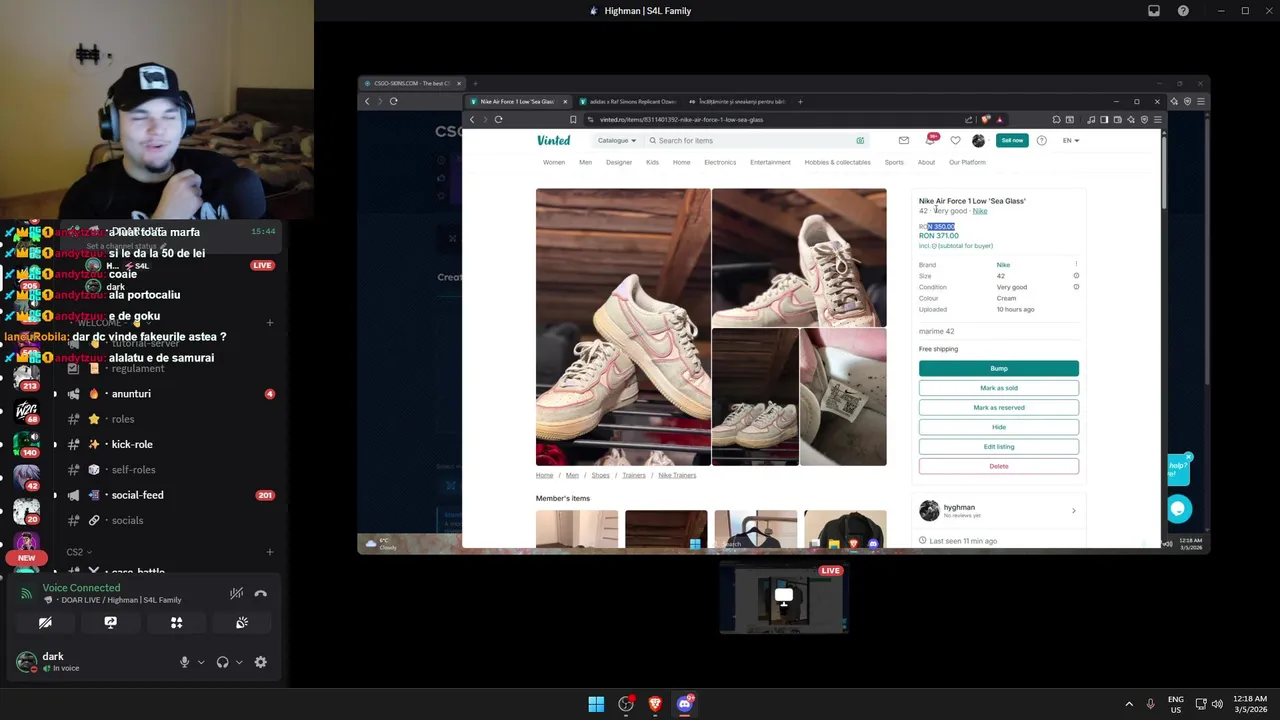Open the server with the 213 badge

(x=26, y=377)
